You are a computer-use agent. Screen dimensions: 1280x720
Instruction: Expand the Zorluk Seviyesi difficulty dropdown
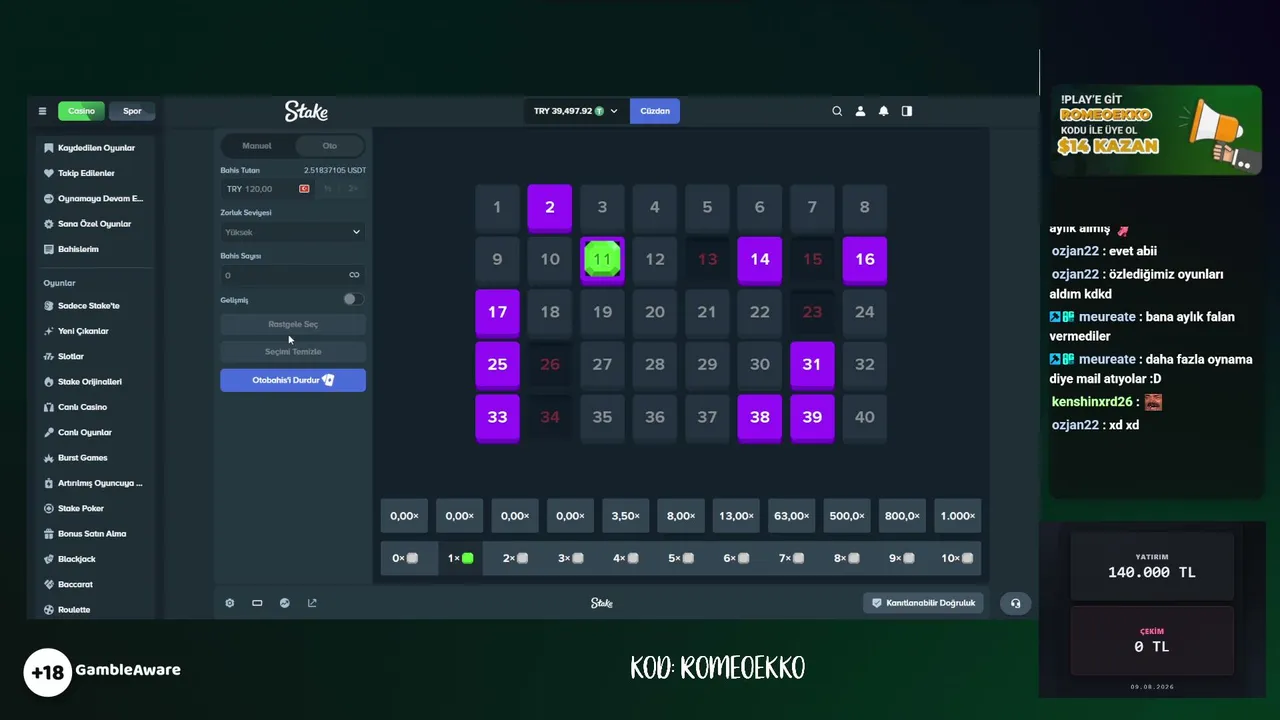point(293,232)
